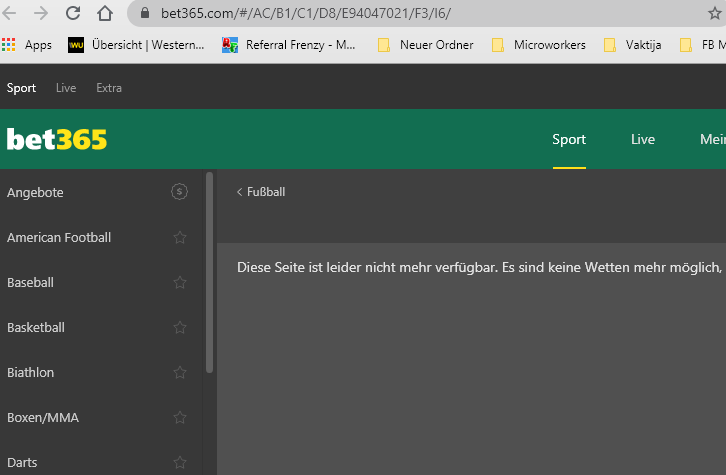Viewport: 726px width, 475px height.
Task: Favorite Boxen/MMA with star
Action: (180, 418)
